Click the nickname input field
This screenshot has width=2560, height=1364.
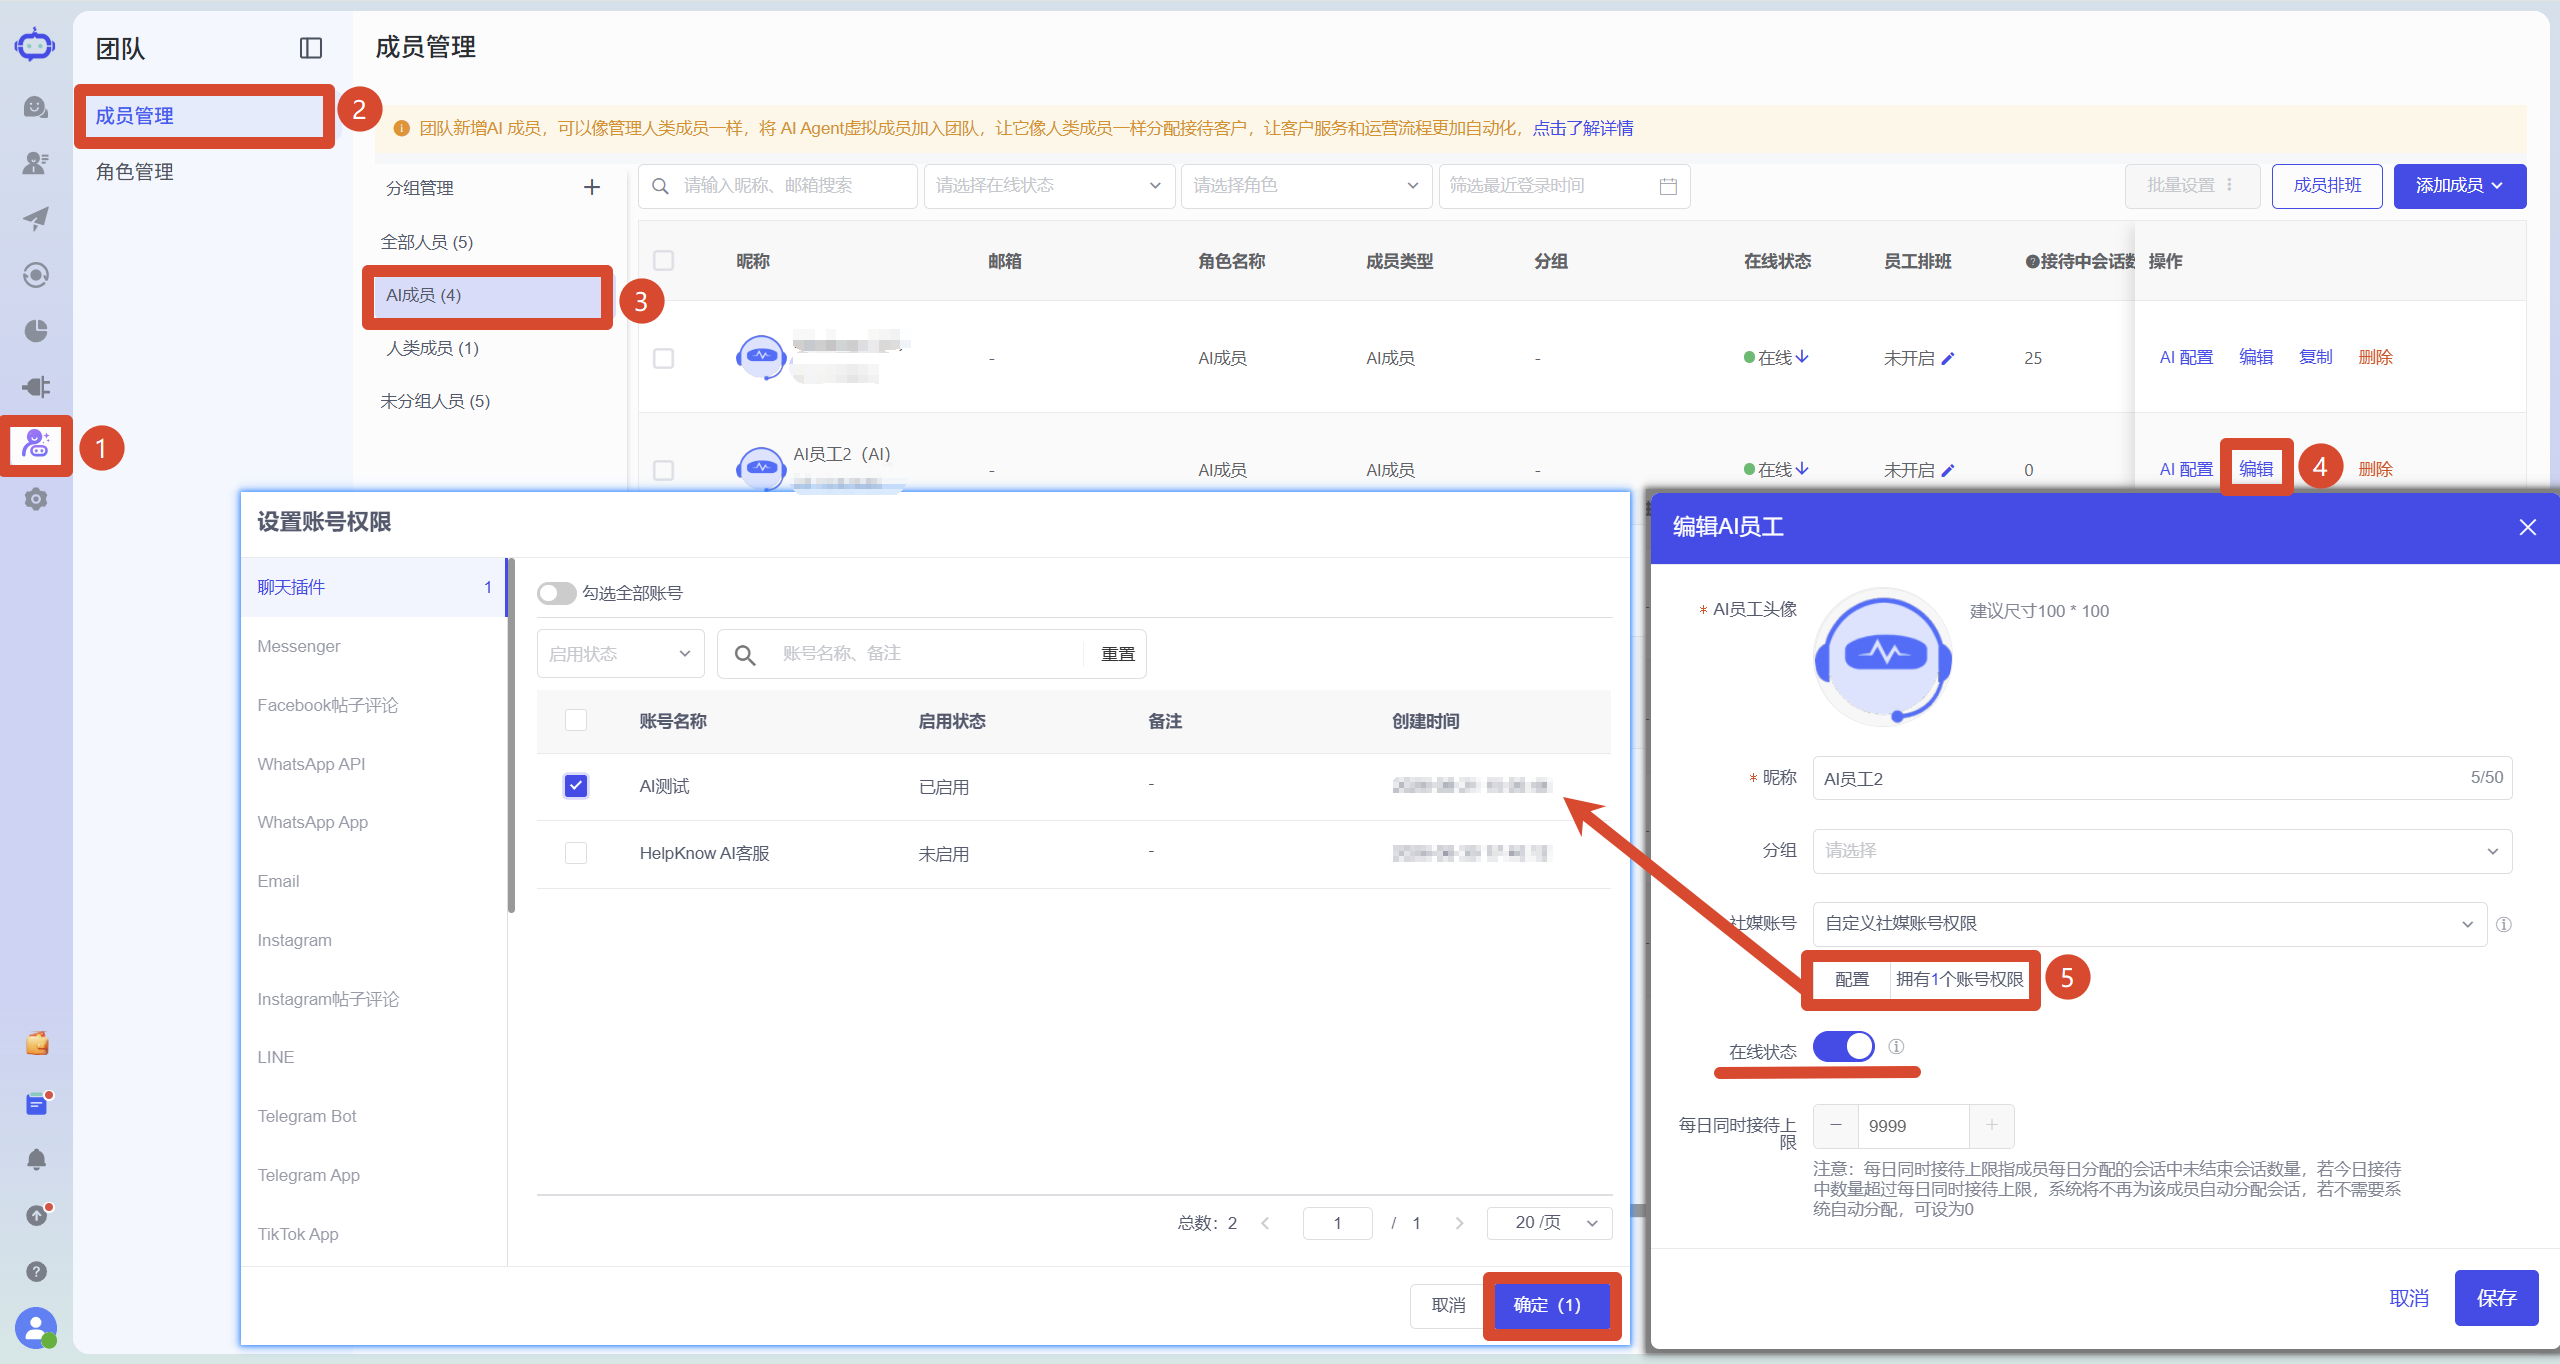2162,778
